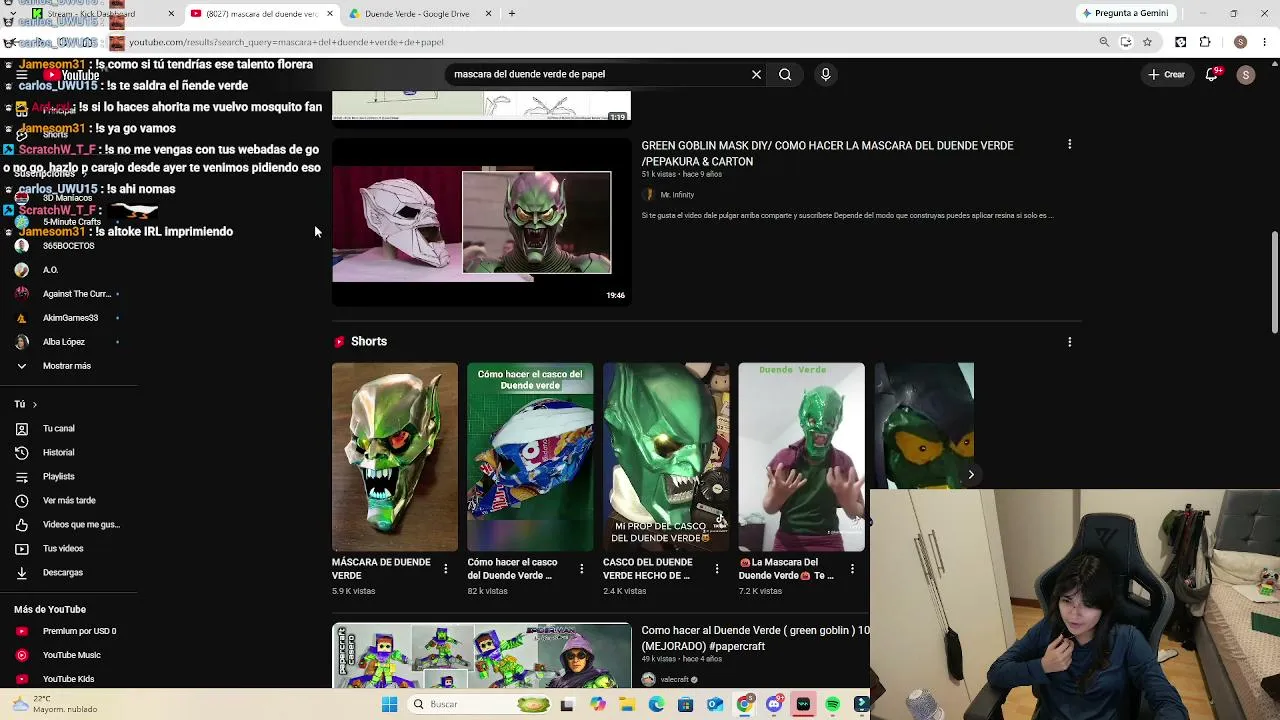Open Discord from the taskbar

[x=773, y=704]
